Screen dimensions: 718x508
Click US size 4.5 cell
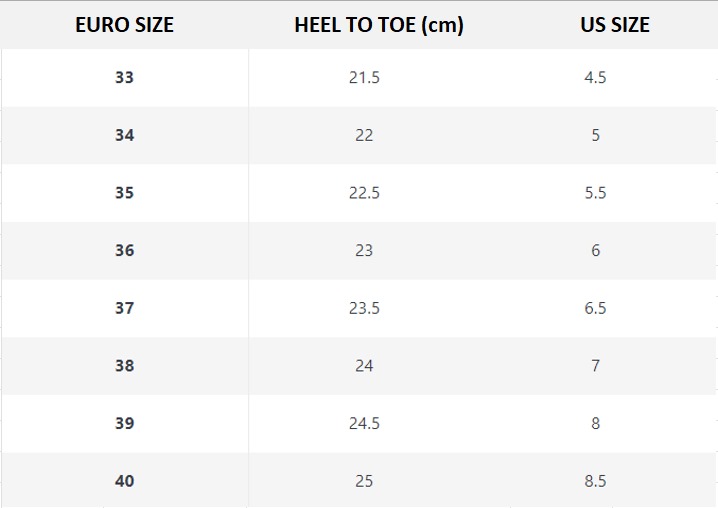595,77
